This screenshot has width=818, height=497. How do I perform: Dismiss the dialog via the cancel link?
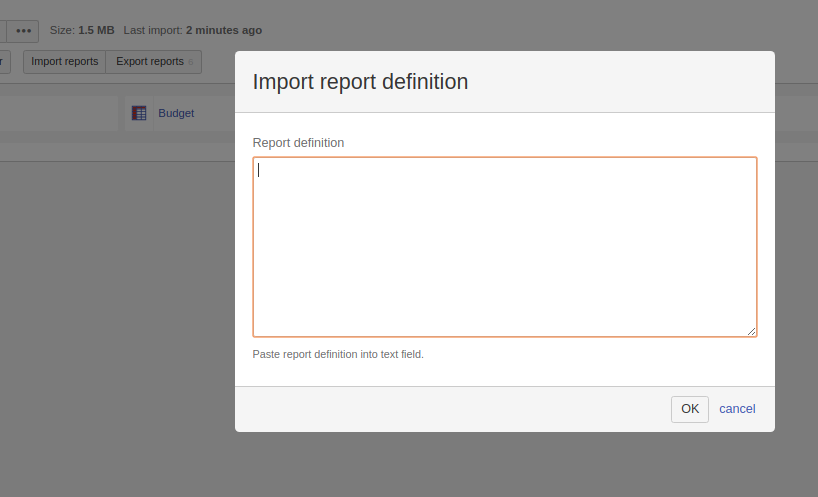click(x=737, y=409)
